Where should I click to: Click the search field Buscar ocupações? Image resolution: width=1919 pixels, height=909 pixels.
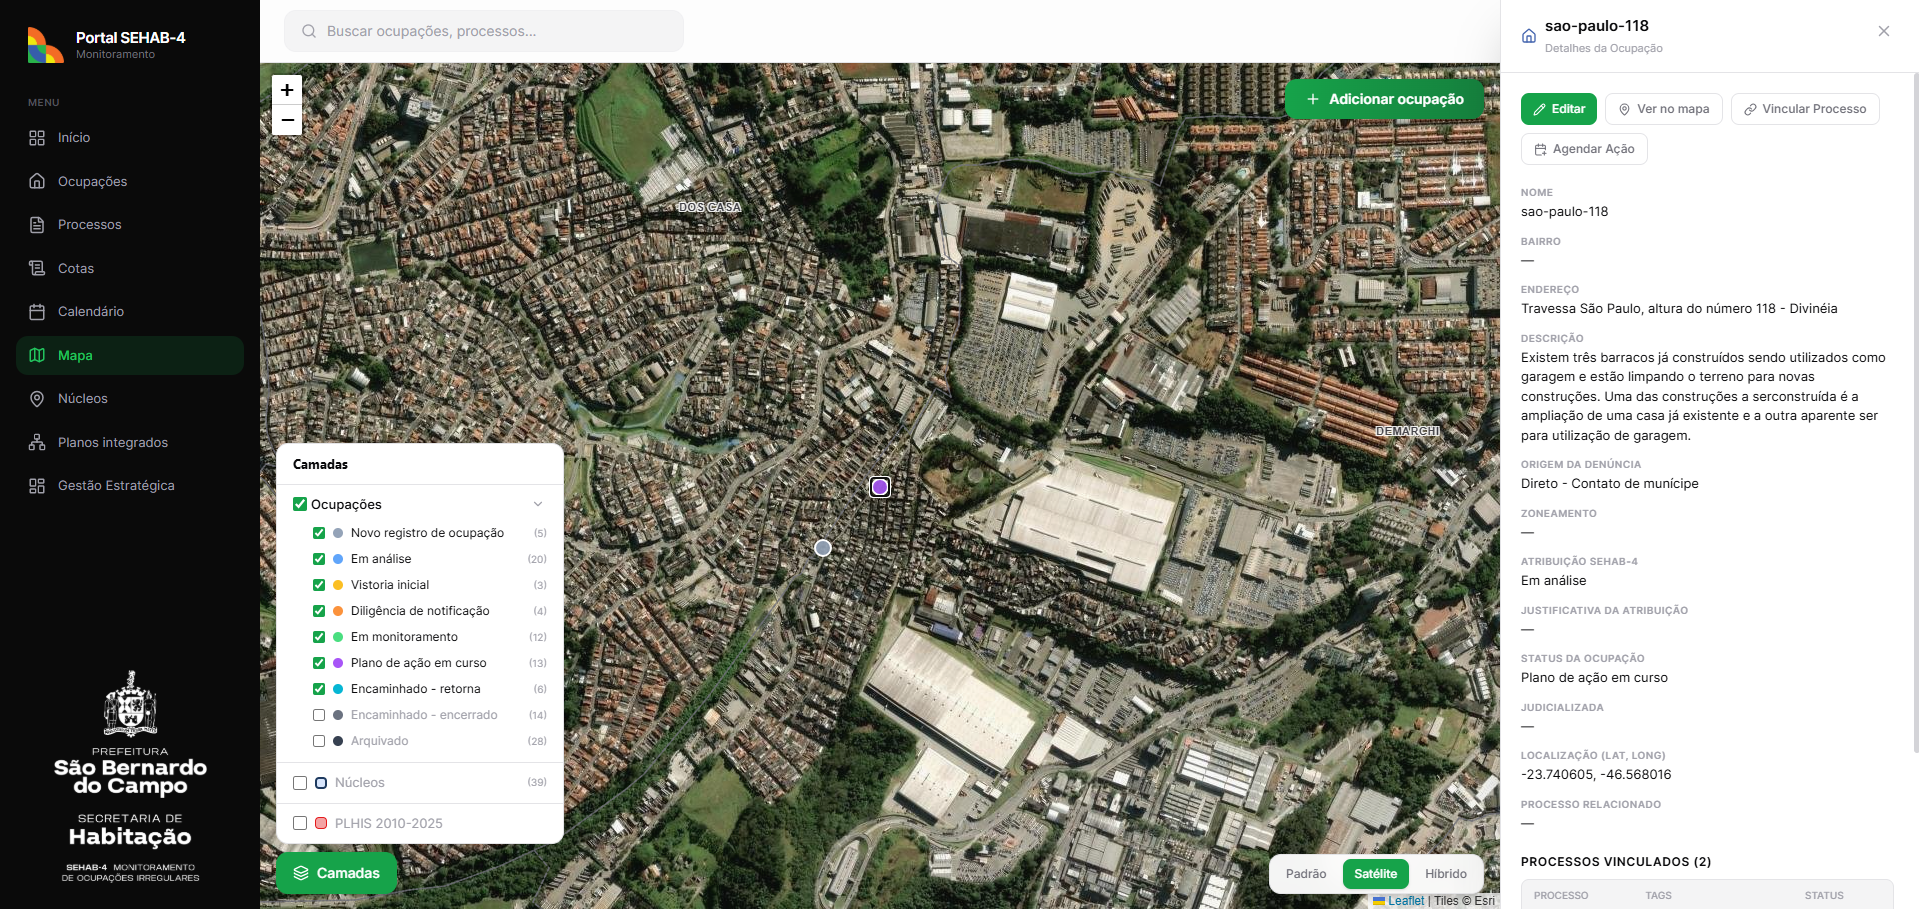click(x=484, y=31)
